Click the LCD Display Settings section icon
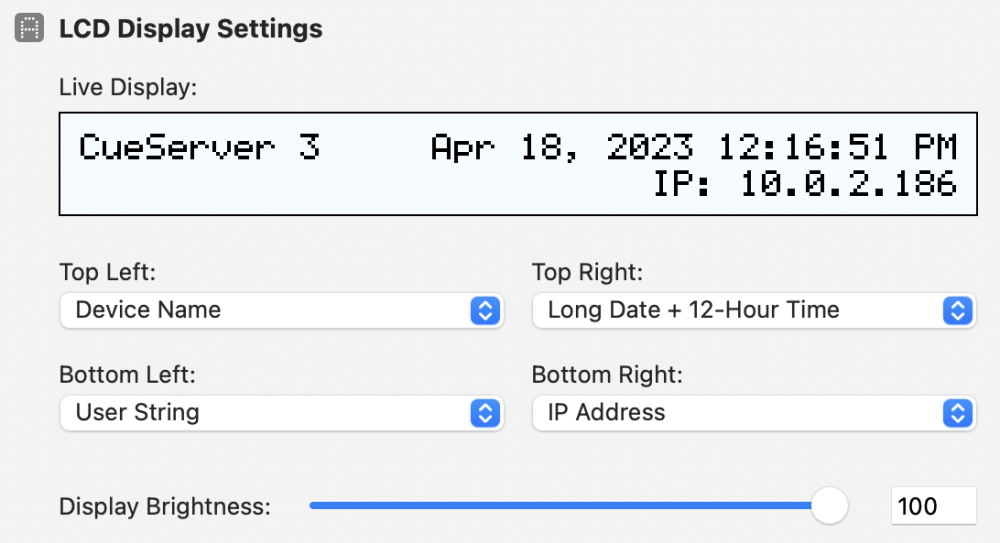 click(29, 28)
